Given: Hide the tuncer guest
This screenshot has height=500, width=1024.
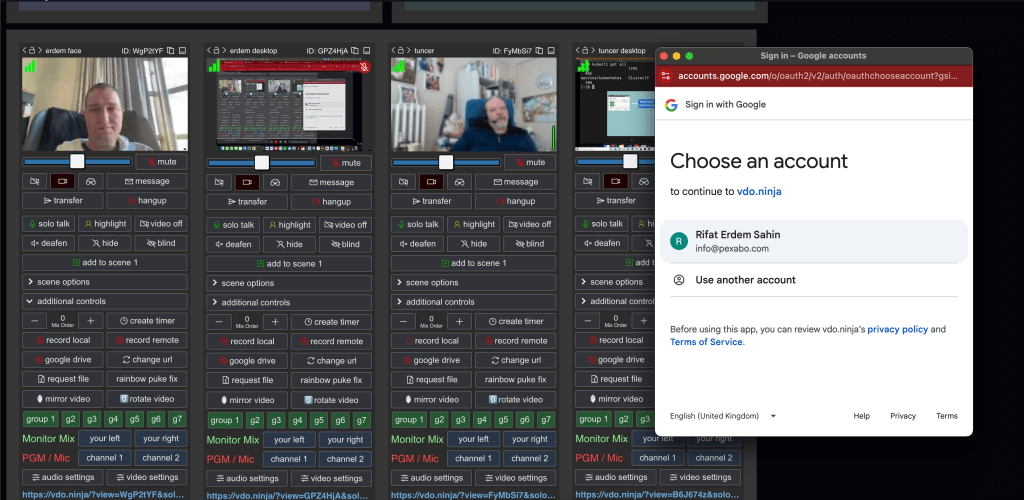Looking at the screenshot, I should (474, 243).
